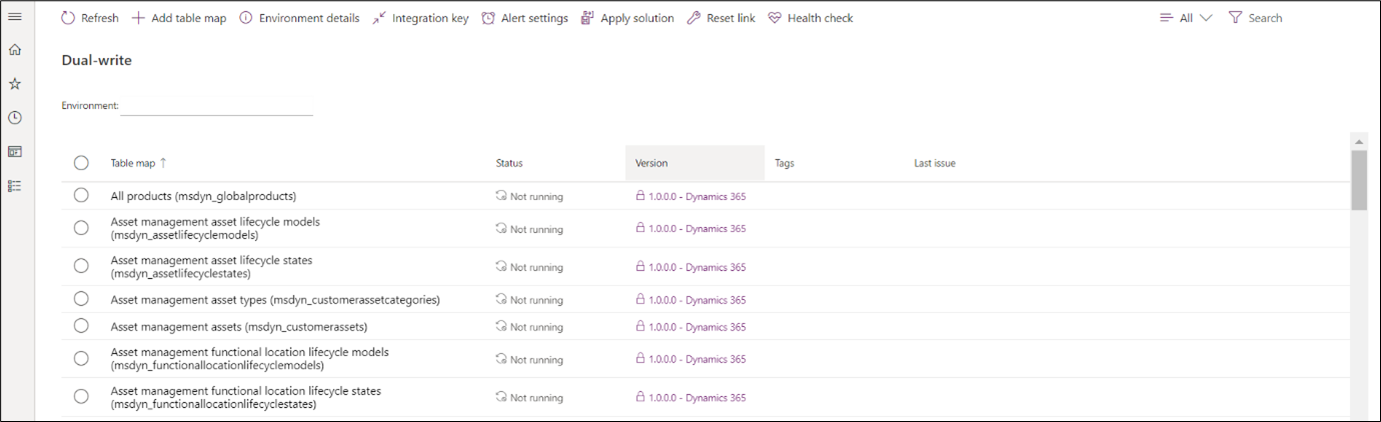
Task: Open the hamburger navigation menu
Action: (x=15, y=17)
